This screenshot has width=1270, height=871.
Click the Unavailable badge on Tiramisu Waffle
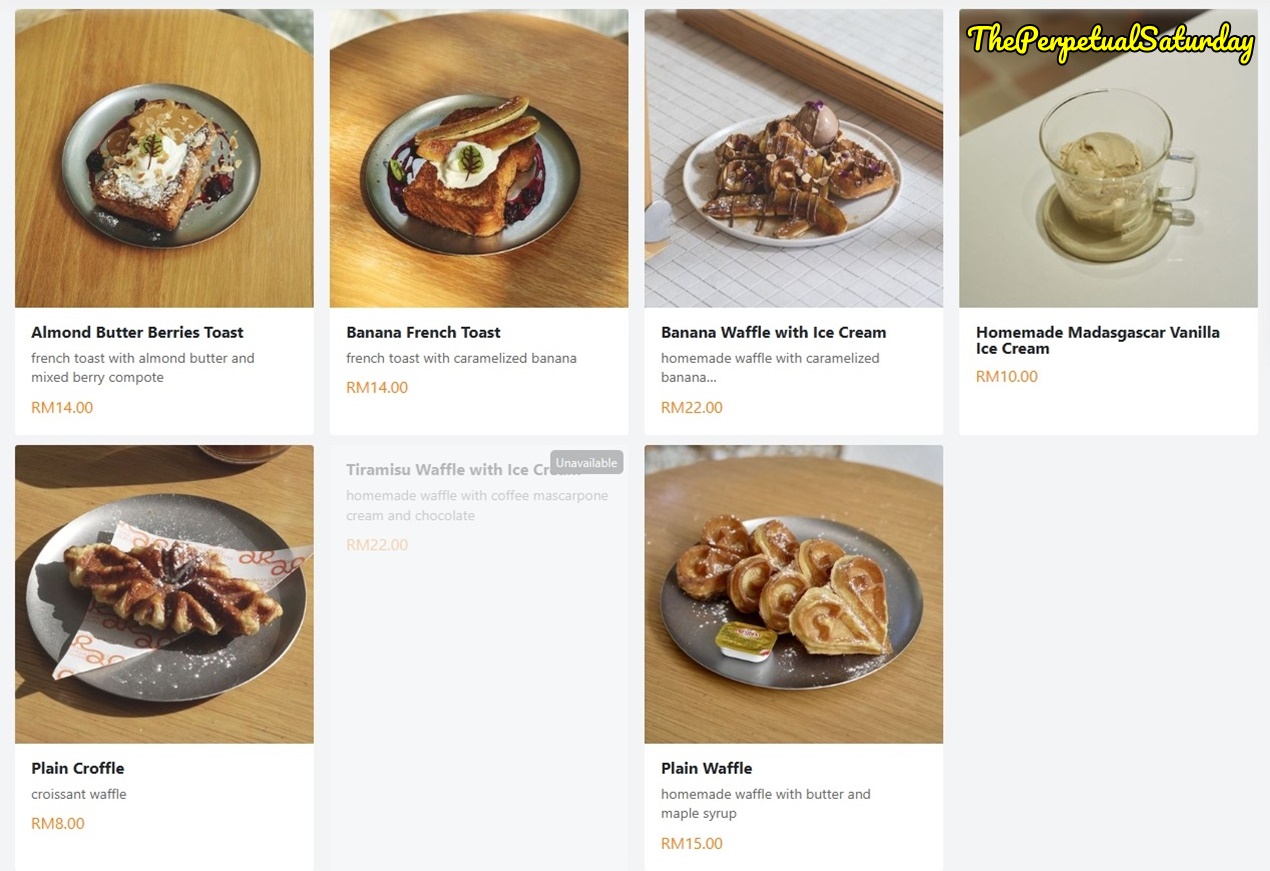tap(586, 463)
